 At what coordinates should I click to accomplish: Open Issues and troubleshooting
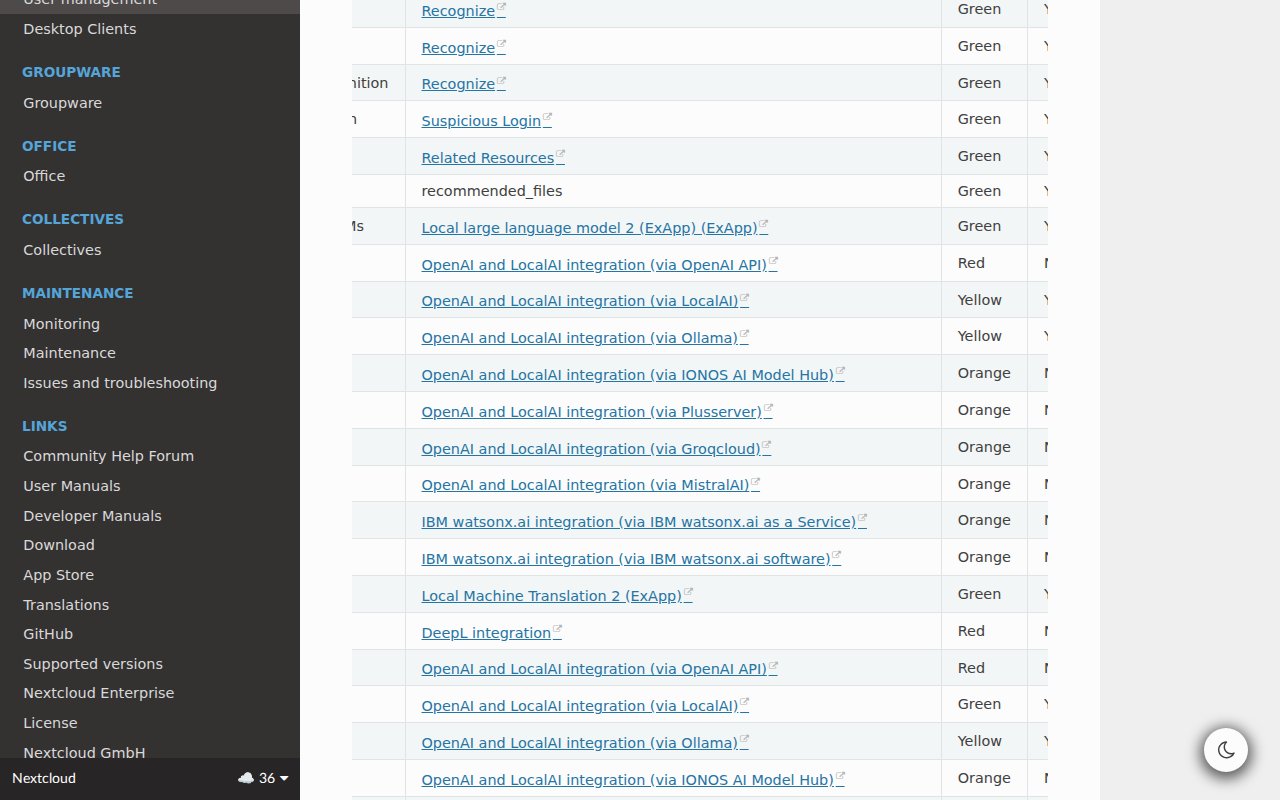coord(120,383)
